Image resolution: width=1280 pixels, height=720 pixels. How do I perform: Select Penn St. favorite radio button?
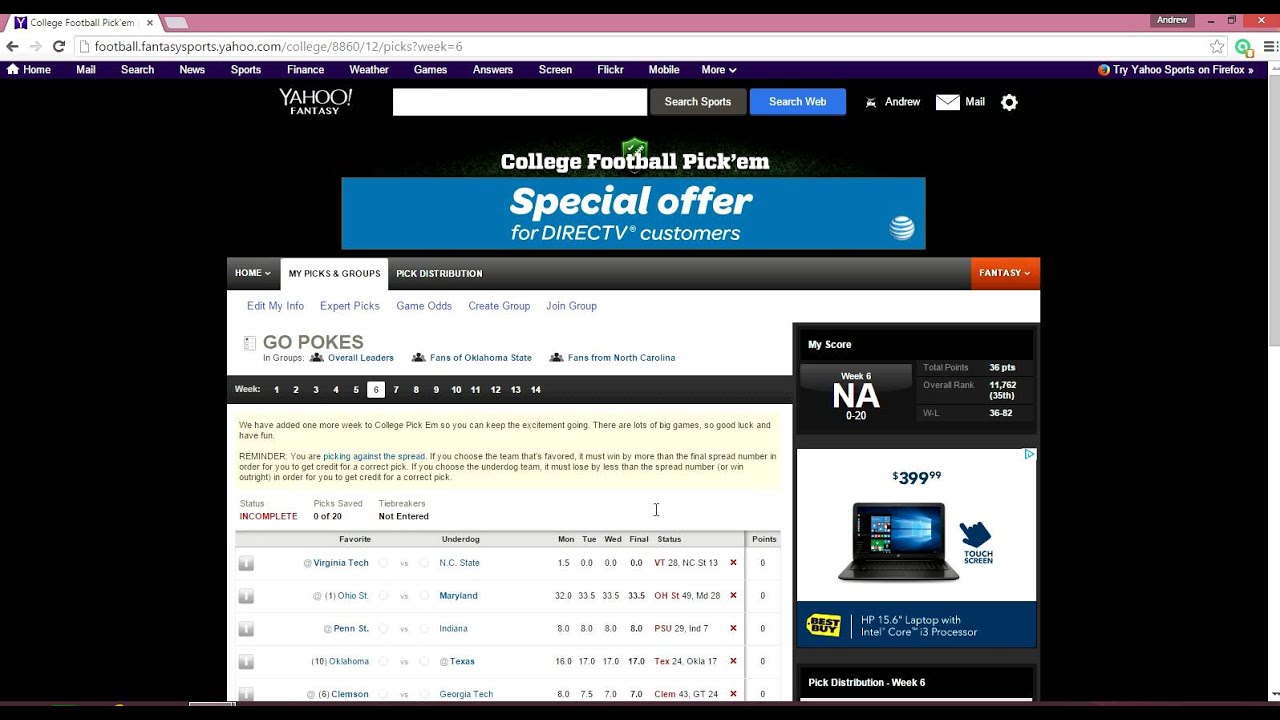click(x=384, y=629)
